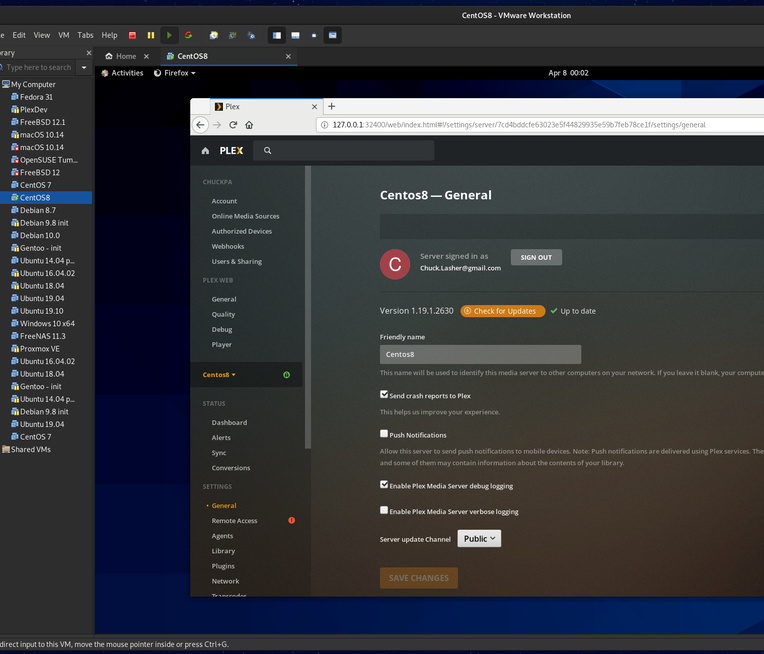This screenshot has width=764, height=654.
Task: Click the thumbnail bar view toolbar icon
Action: coord(295,35)
